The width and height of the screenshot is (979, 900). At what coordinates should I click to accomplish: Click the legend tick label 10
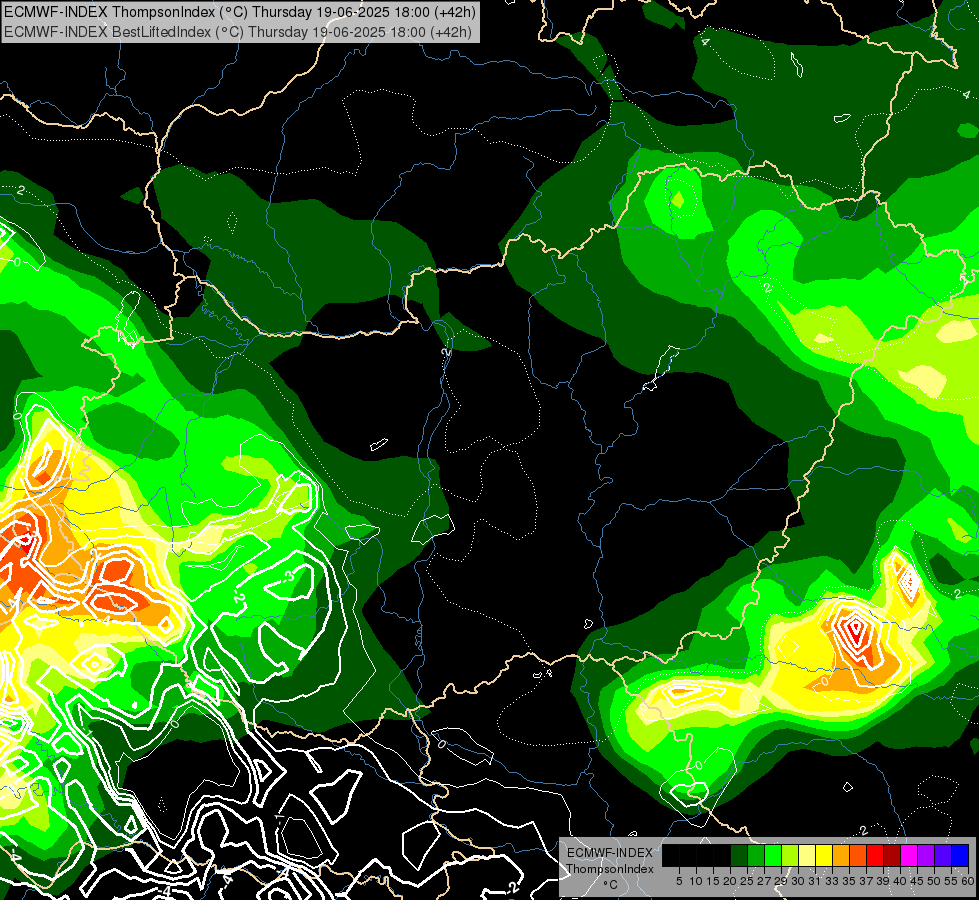coord(696,881)
